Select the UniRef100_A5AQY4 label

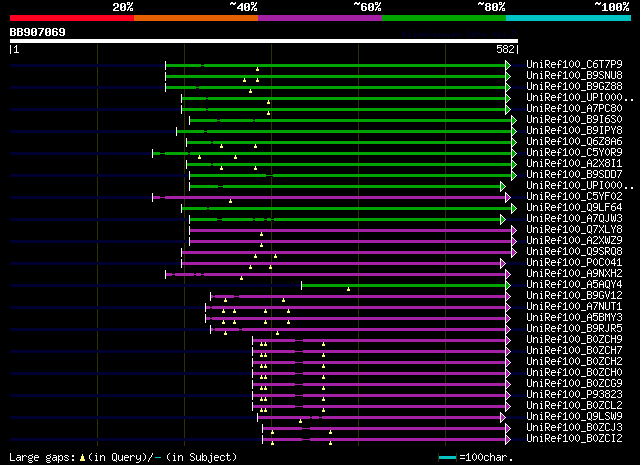coord(574,285)
